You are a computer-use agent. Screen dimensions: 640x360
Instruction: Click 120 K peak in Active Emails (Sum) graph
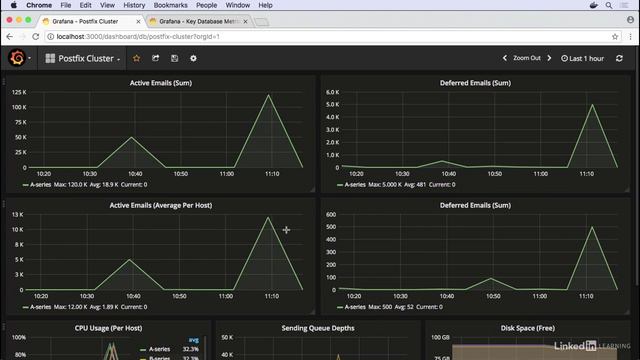tap(269, 96)
